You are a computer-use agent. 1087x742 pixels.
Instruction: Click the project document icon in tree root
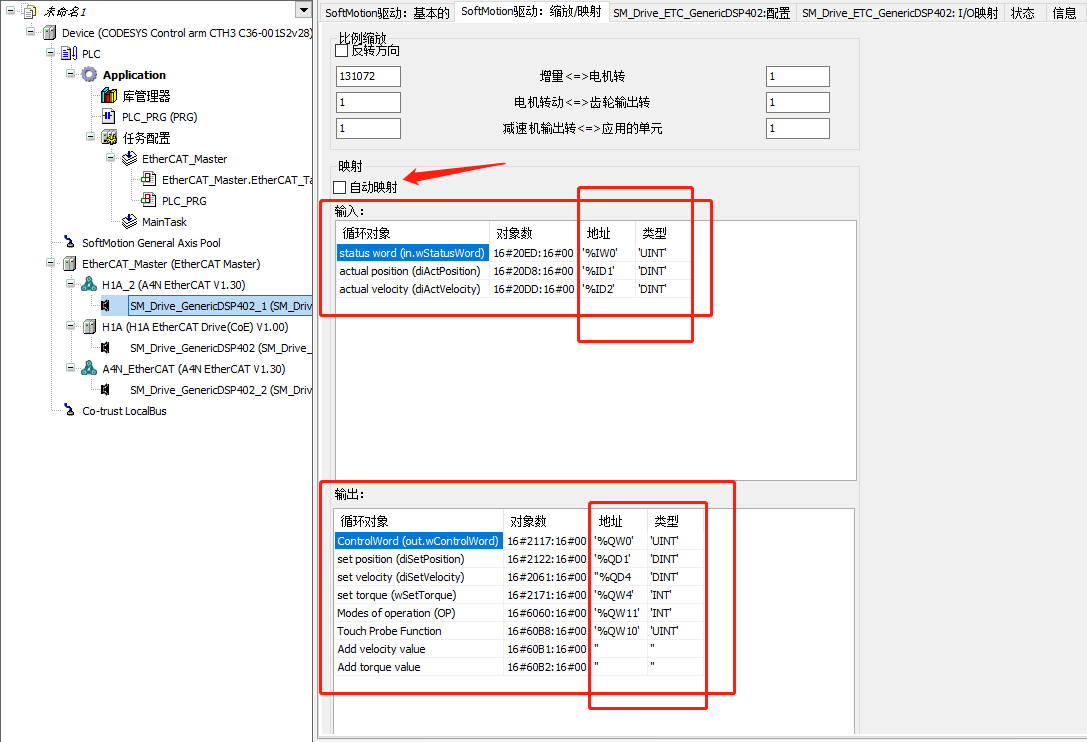pyautogui.click(x=29, y=11)
